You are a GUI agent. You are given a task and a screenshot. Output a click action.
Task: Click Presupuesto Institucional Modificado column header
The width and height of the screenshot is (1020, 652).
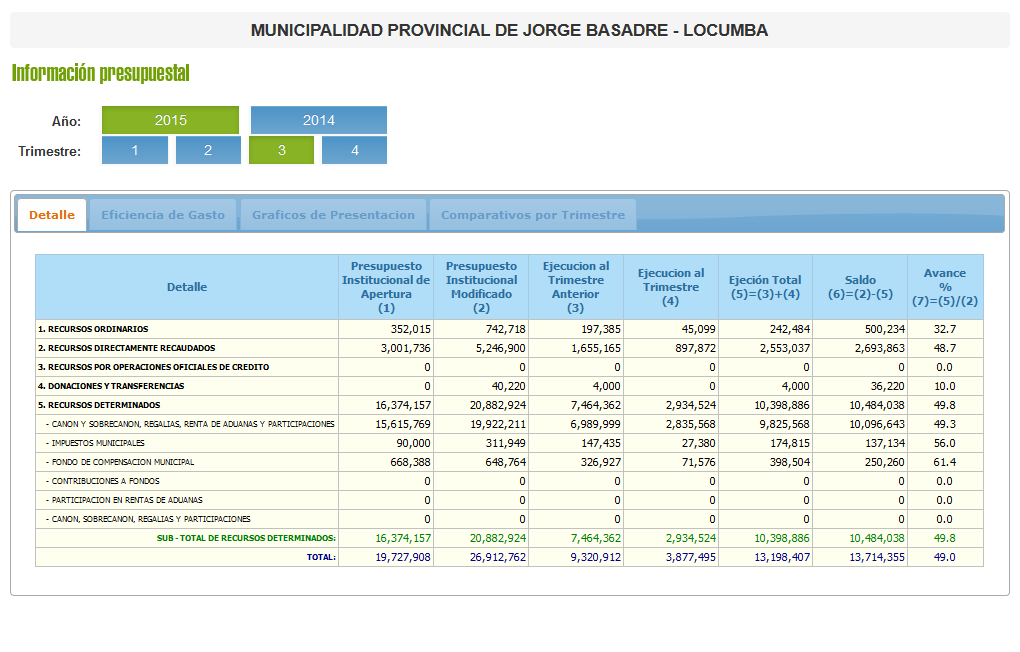(x=481, y=287)
